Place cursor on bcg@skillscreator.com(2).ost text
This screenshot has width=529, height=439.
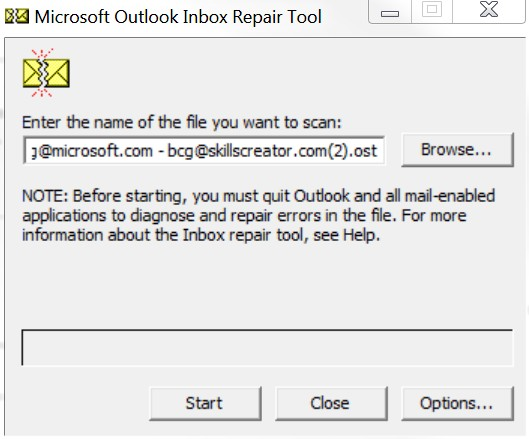pos(272,151)
